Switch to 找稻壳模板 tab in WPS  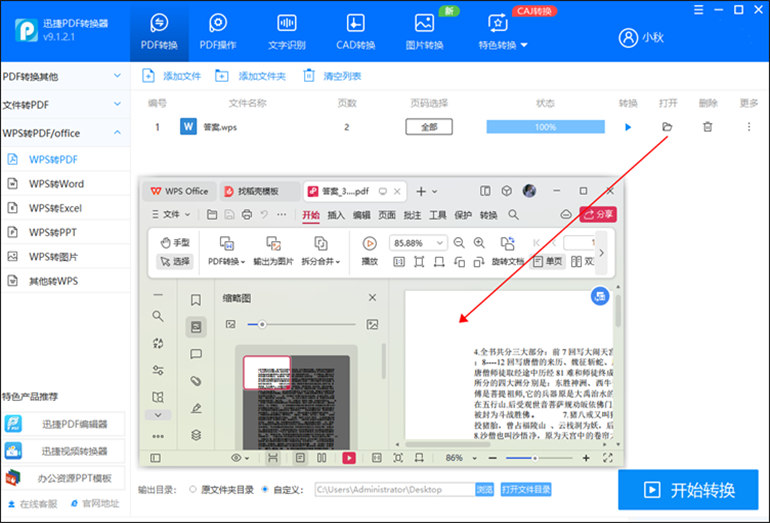(x=258, y=191)
